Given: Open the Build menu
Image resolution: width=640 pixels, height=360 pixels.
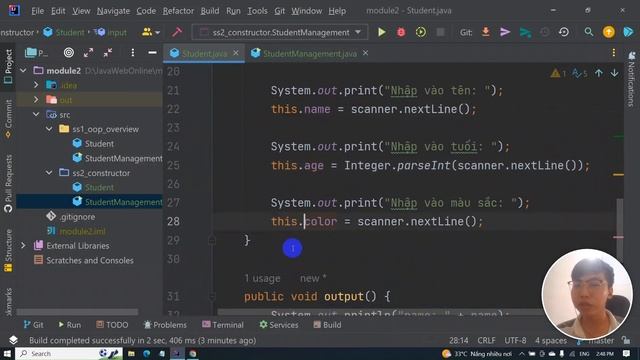Looking at the screenshot, I should pos(210,11).
